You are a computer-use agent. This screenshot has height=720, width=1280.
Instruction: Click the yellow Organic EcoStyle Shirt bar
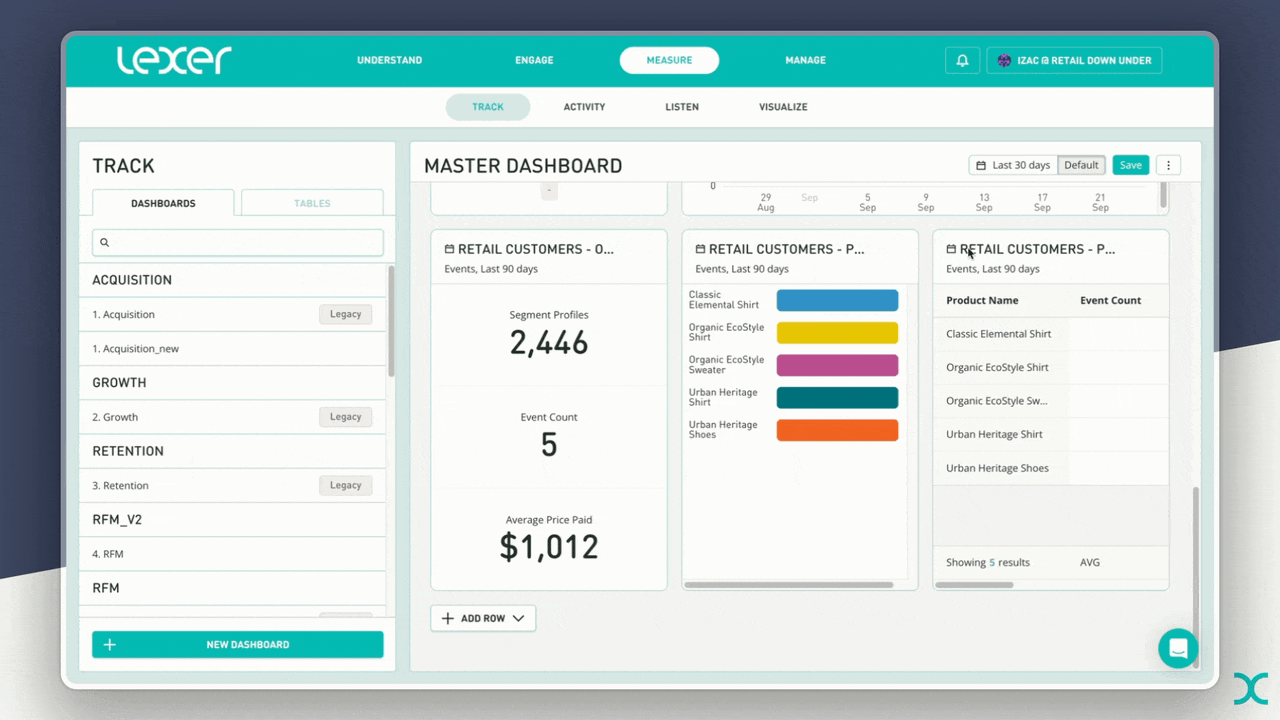click(837, 333)
